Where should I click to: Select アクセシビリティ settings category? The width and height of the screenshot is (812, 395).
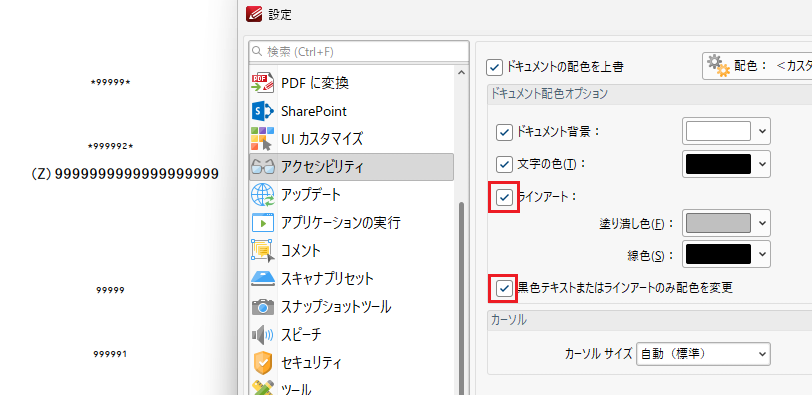[351, 167]
